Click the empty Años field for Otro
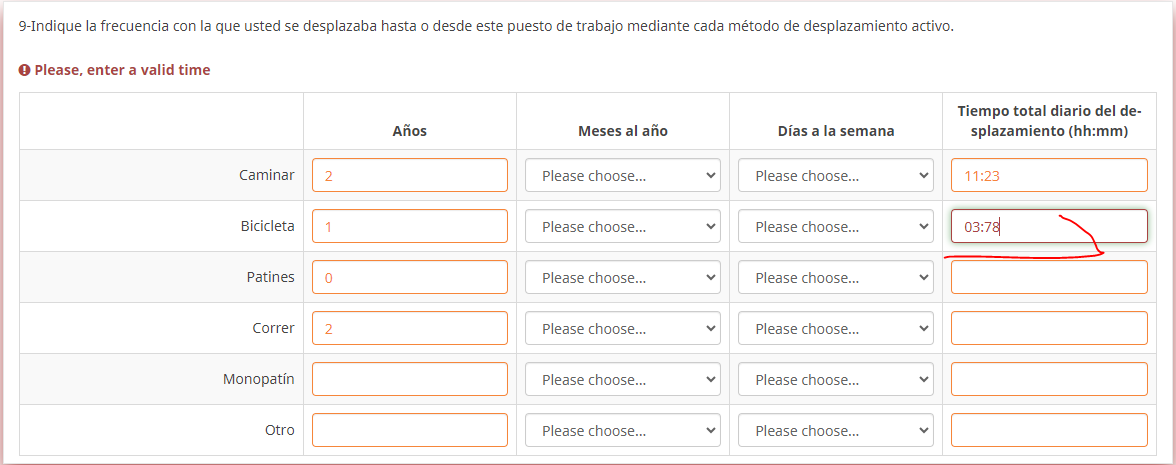This screenshot has height=465, width=1176. click(x=409, y=430)
